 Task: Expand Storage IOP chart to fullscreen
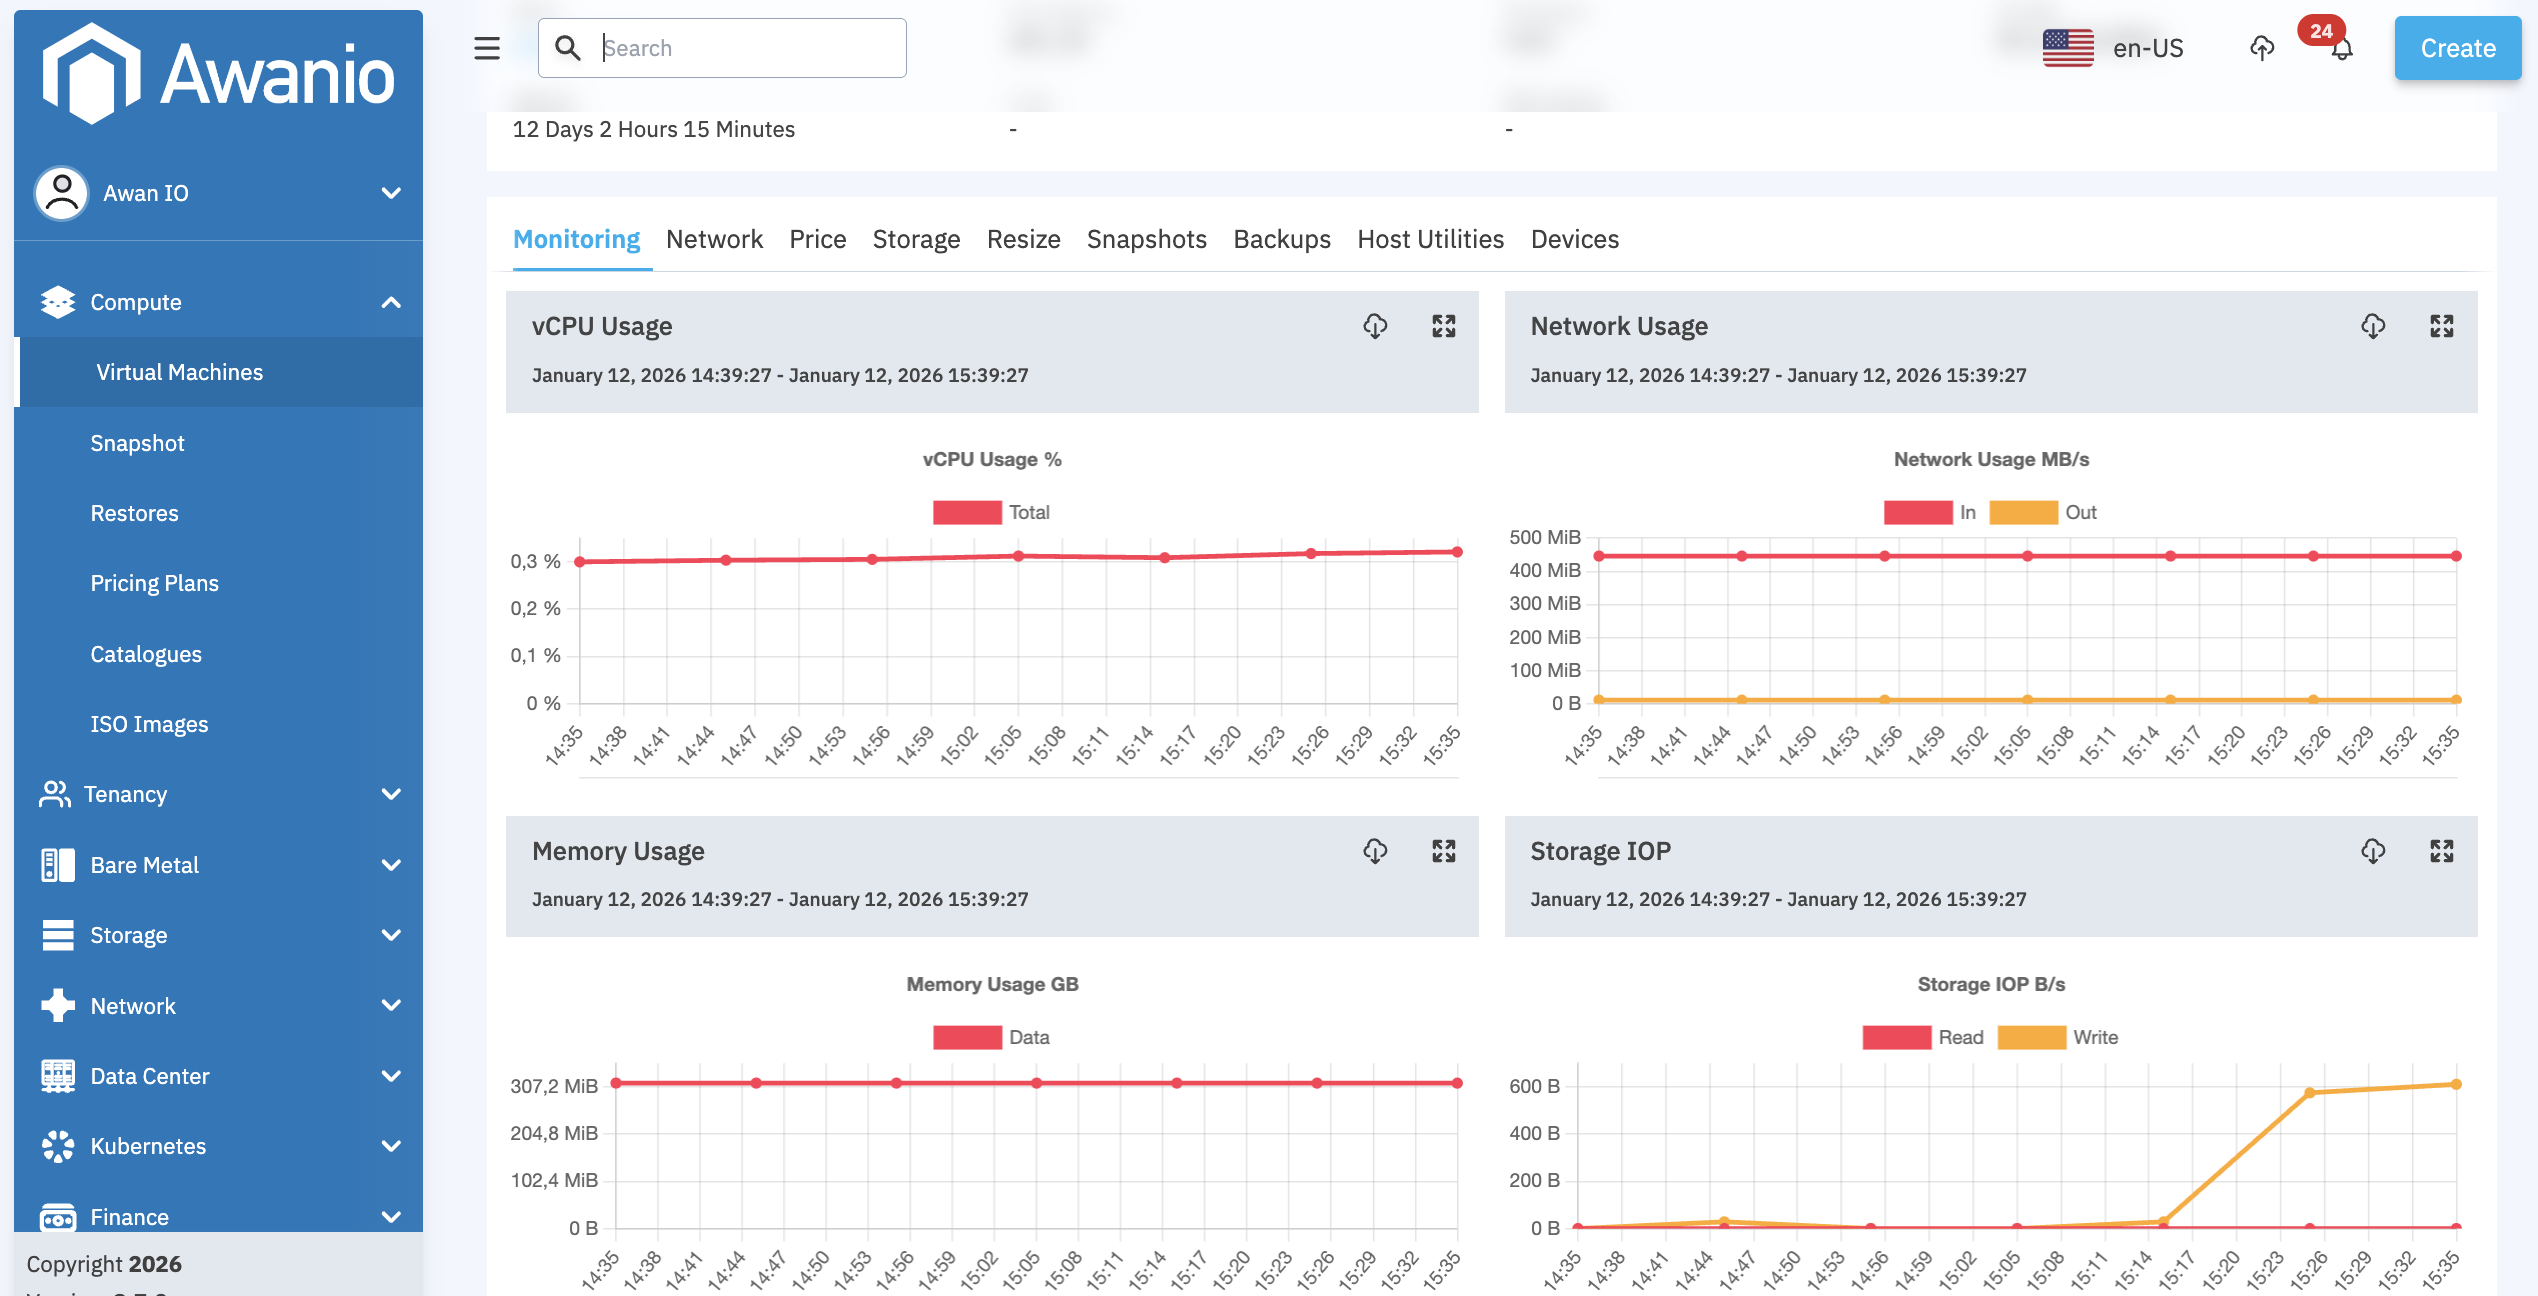point(2443,851)
